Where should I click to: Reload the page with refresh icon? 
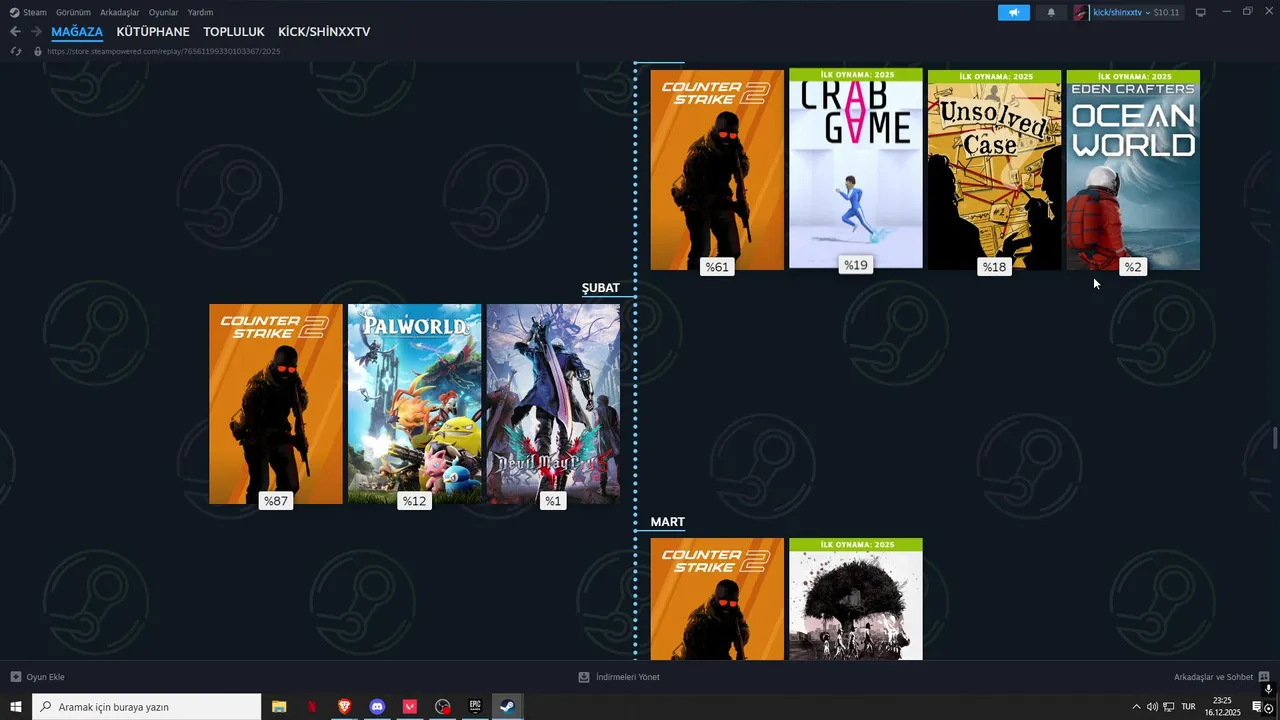tap(16, 51)
